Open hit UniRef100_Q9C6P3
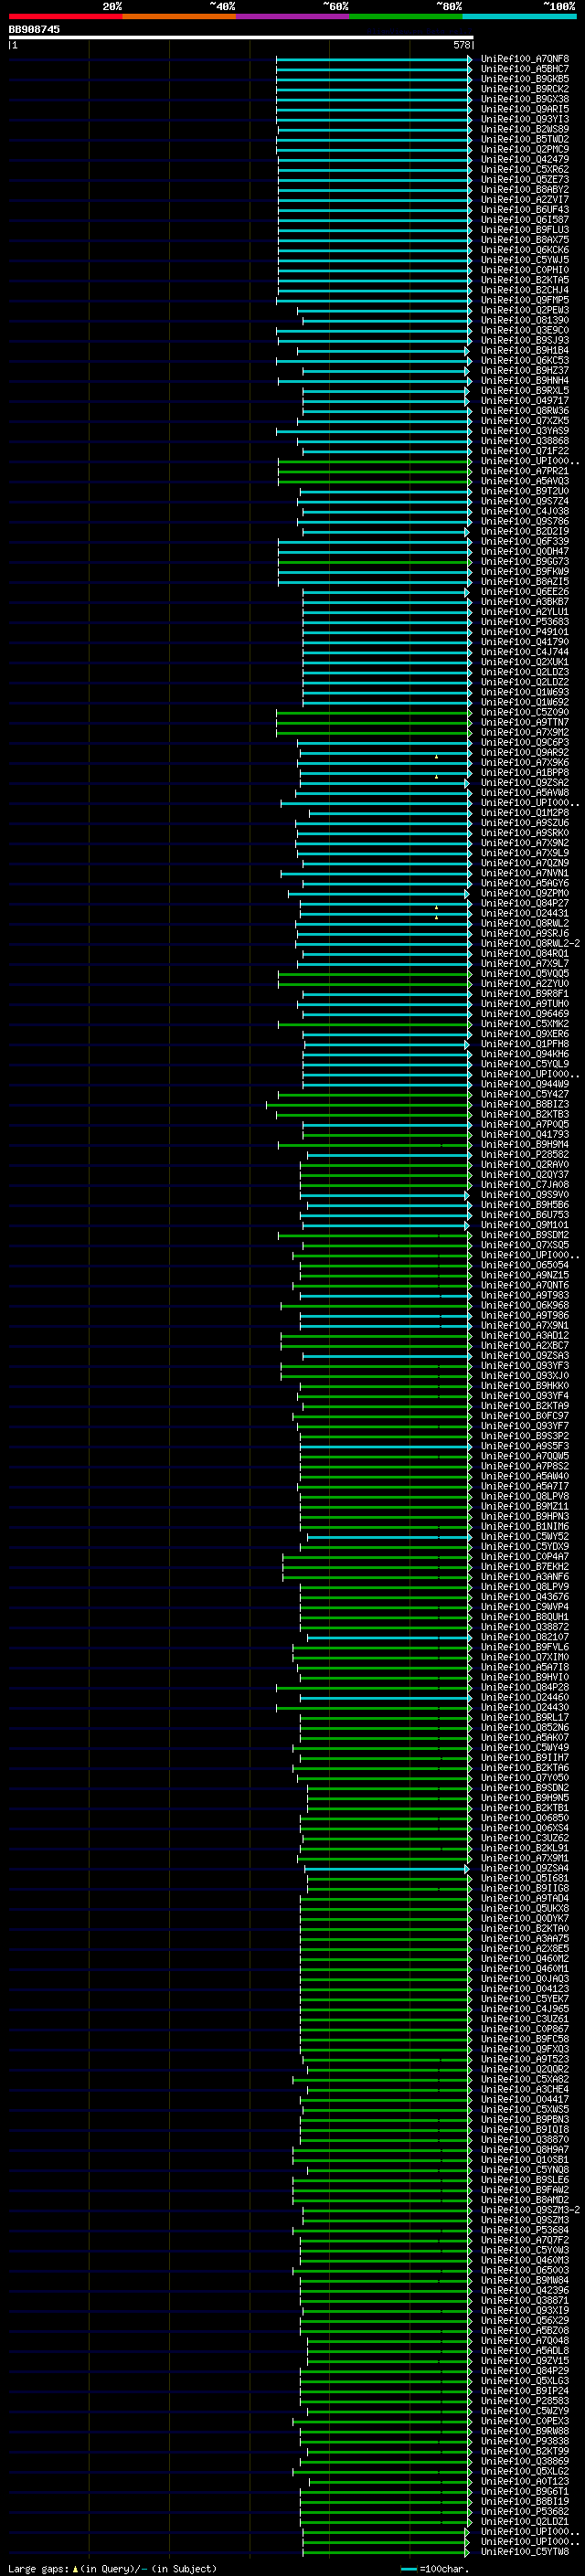This screenshot has height=2576, width=585. (525, 742)
